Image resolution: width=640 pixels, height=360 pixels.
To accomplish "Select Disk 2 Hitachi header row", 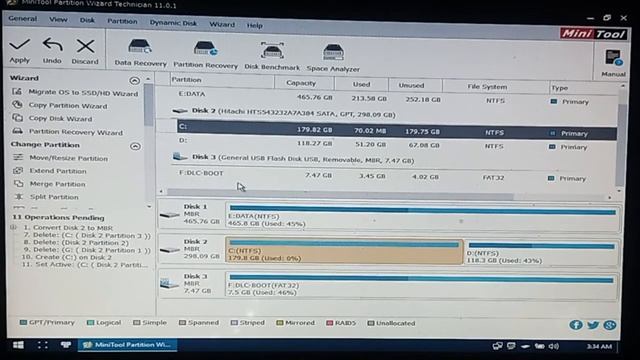I will click(x=283, y=113).
